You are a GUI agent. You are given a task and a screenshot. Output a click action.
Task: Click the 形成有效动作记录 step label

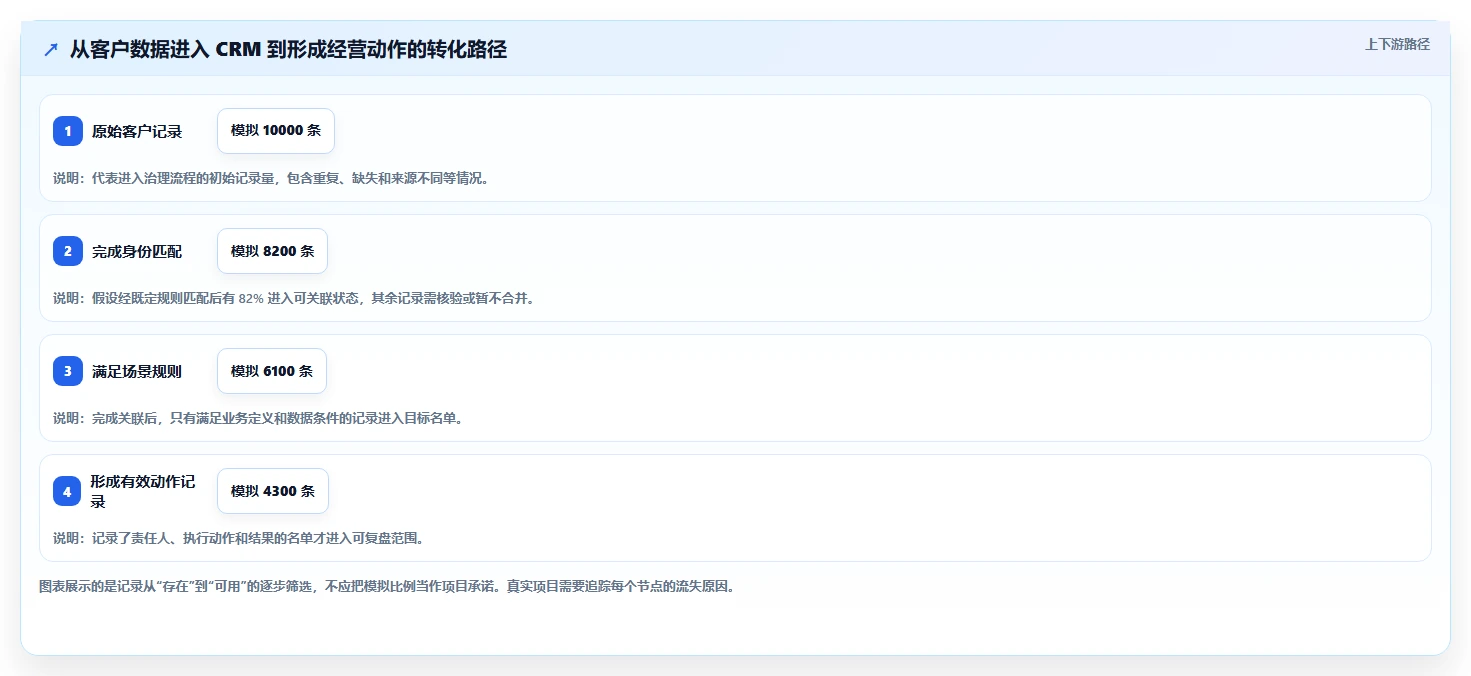tap(143, 491)
